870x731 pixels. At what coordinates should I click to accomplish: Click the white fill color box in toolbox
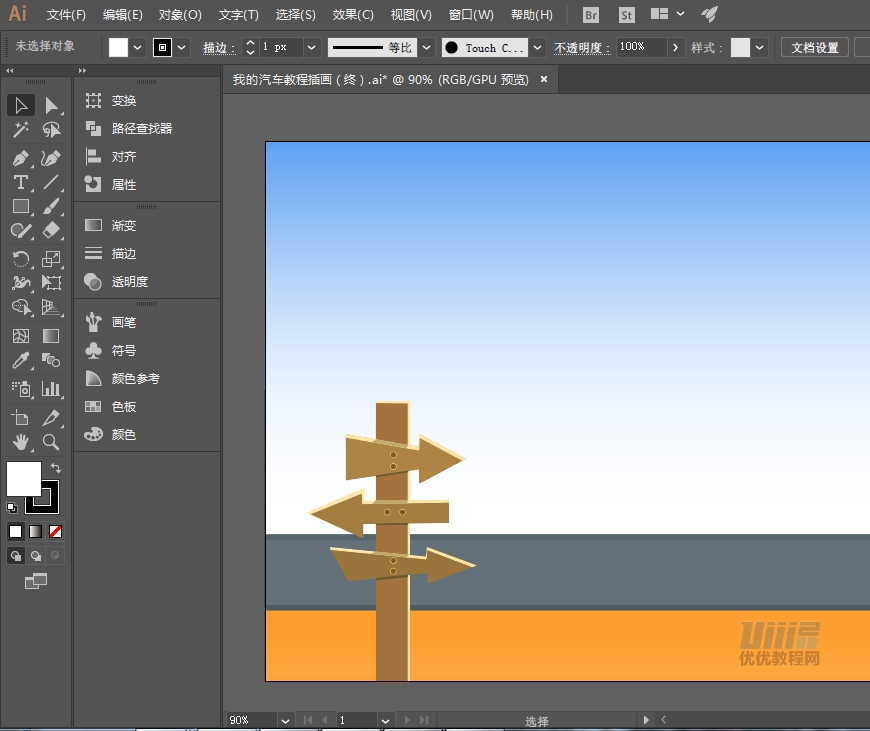pos(23,478)
